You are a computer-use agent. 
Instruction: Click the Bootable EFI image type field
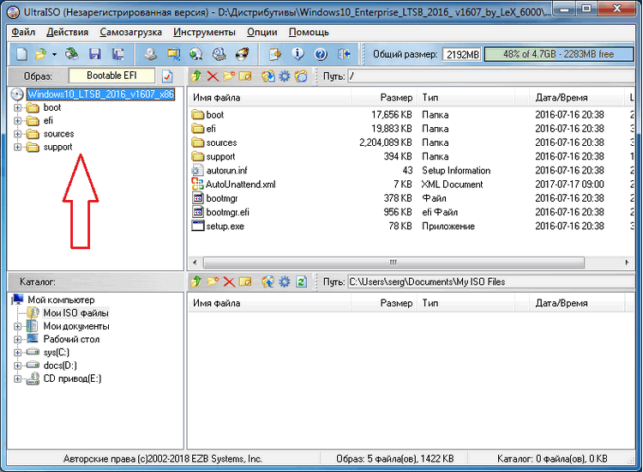click(x=112, y=75)
